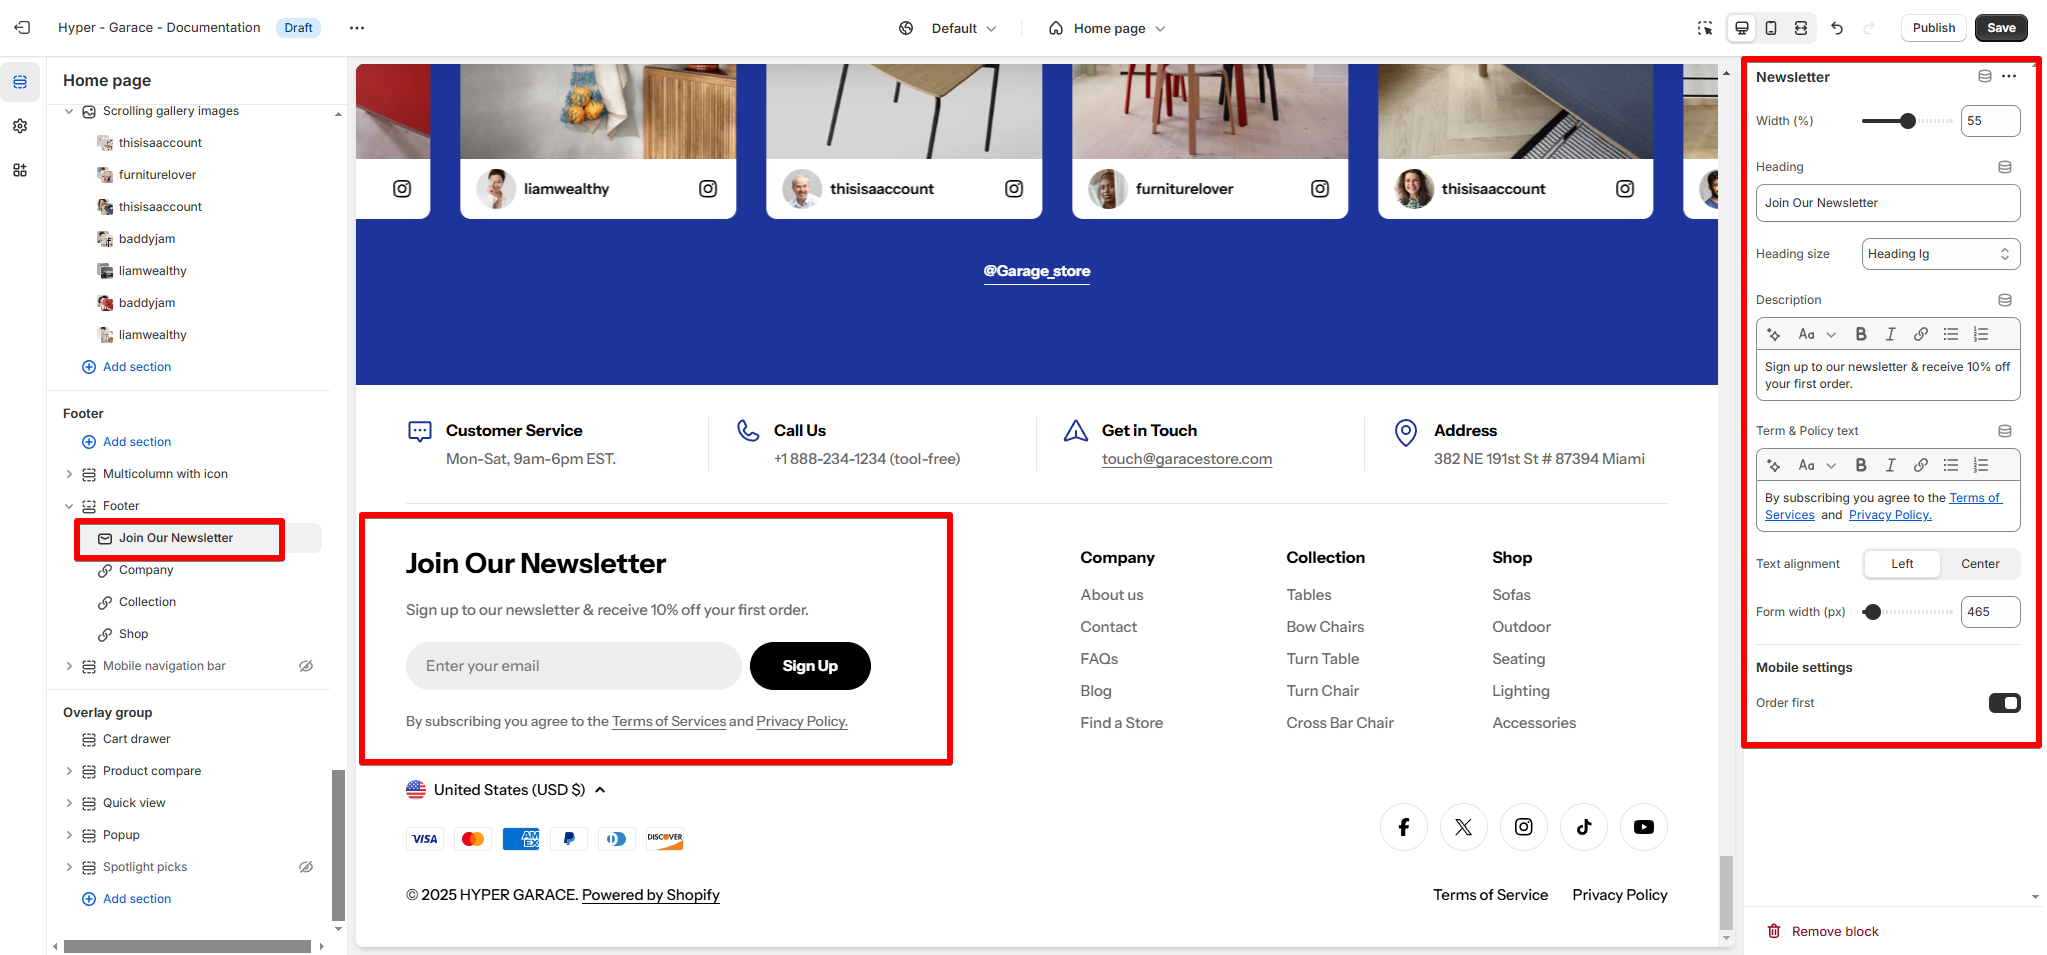This screenshot has width=2047, height=955.
Task: Expand the Quick view section
Action: pyautogui.click(x=69, y=803)
